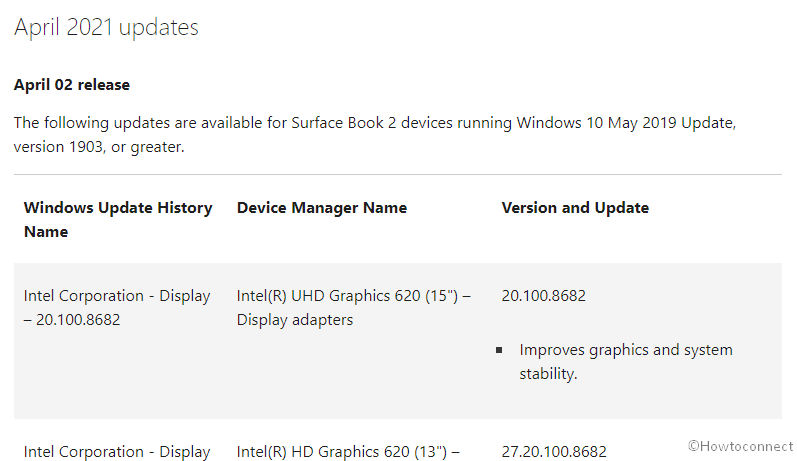Select the second row's 'Intel Corporation - Display' cell
Screen dimensions: 797x461
[117, 451]
